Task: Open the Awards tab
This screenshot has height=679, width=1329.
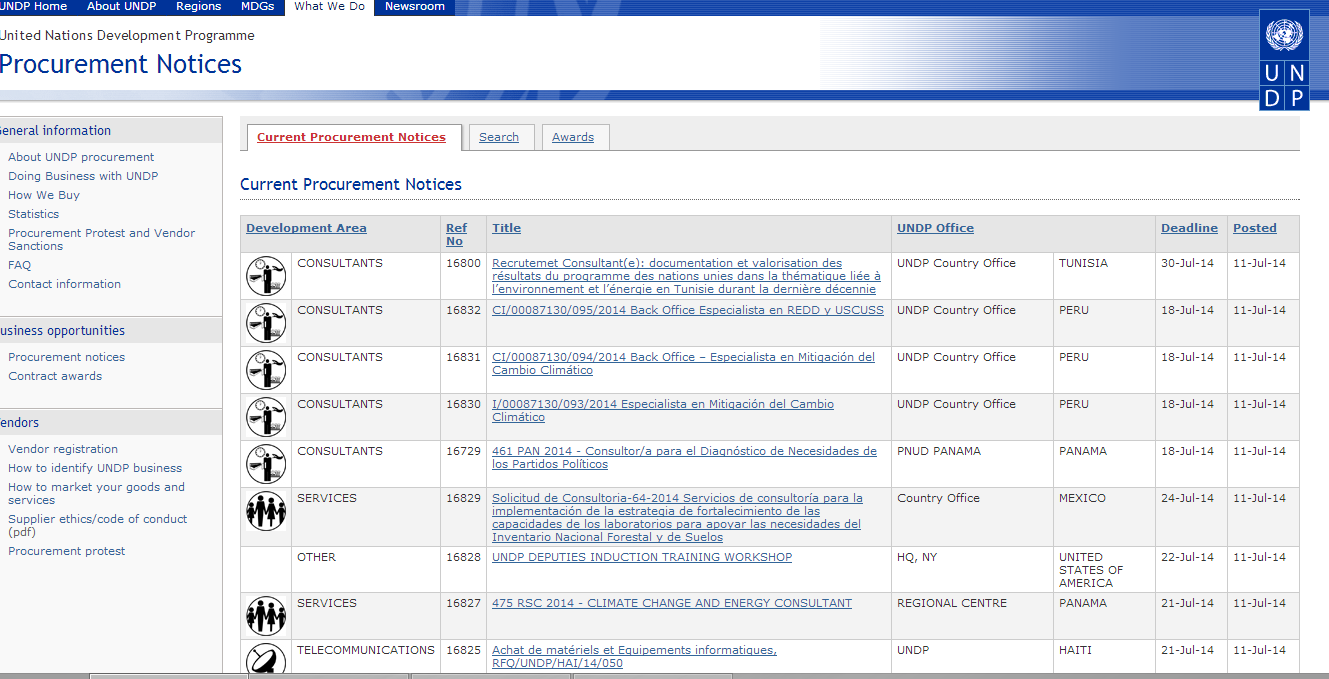Action: [573, 137]
